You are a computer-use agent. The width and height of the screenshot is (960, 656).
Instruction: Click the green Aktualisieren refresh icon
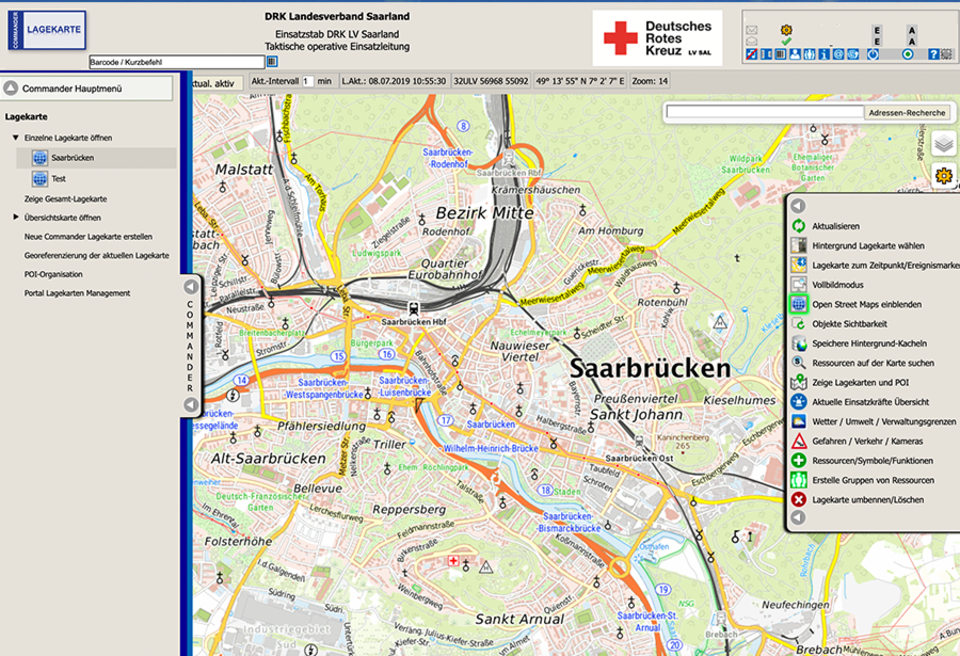point(799,227)
